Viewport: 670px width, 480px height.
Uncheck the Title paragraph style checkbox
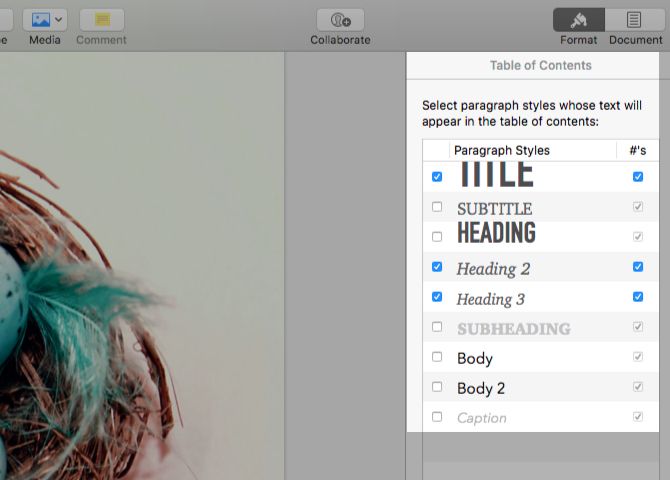[x=437, y=177]
